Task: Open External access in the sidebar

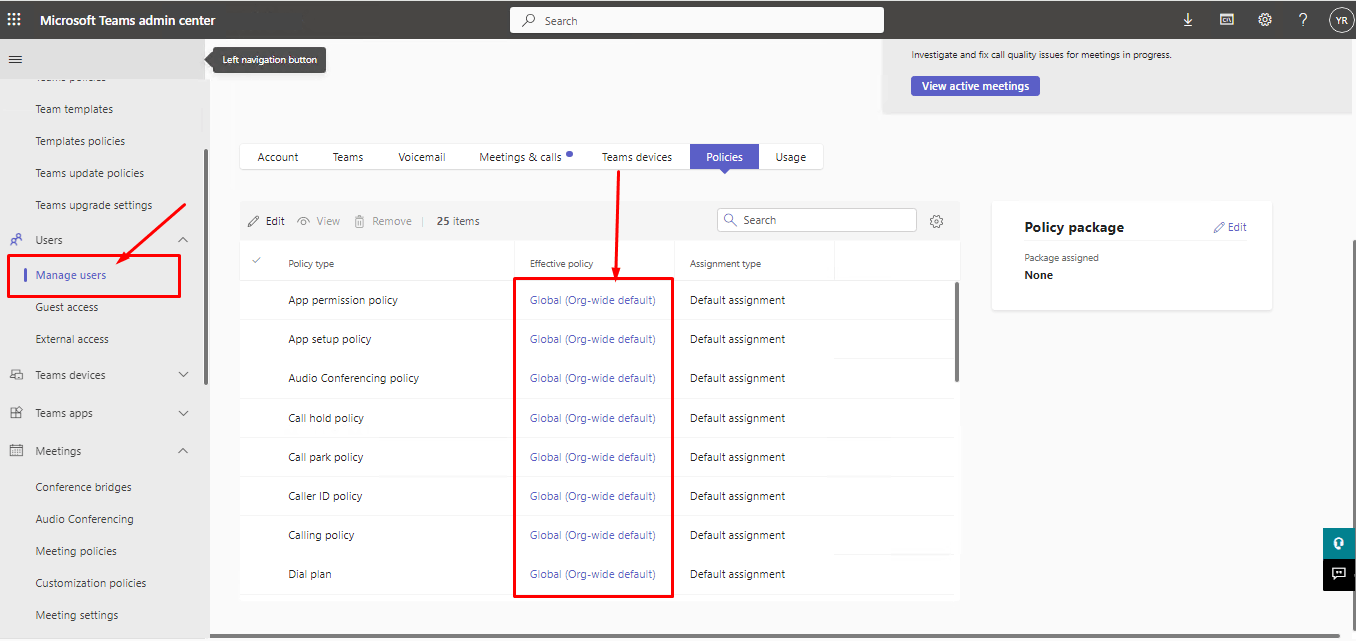Action: 72,339
